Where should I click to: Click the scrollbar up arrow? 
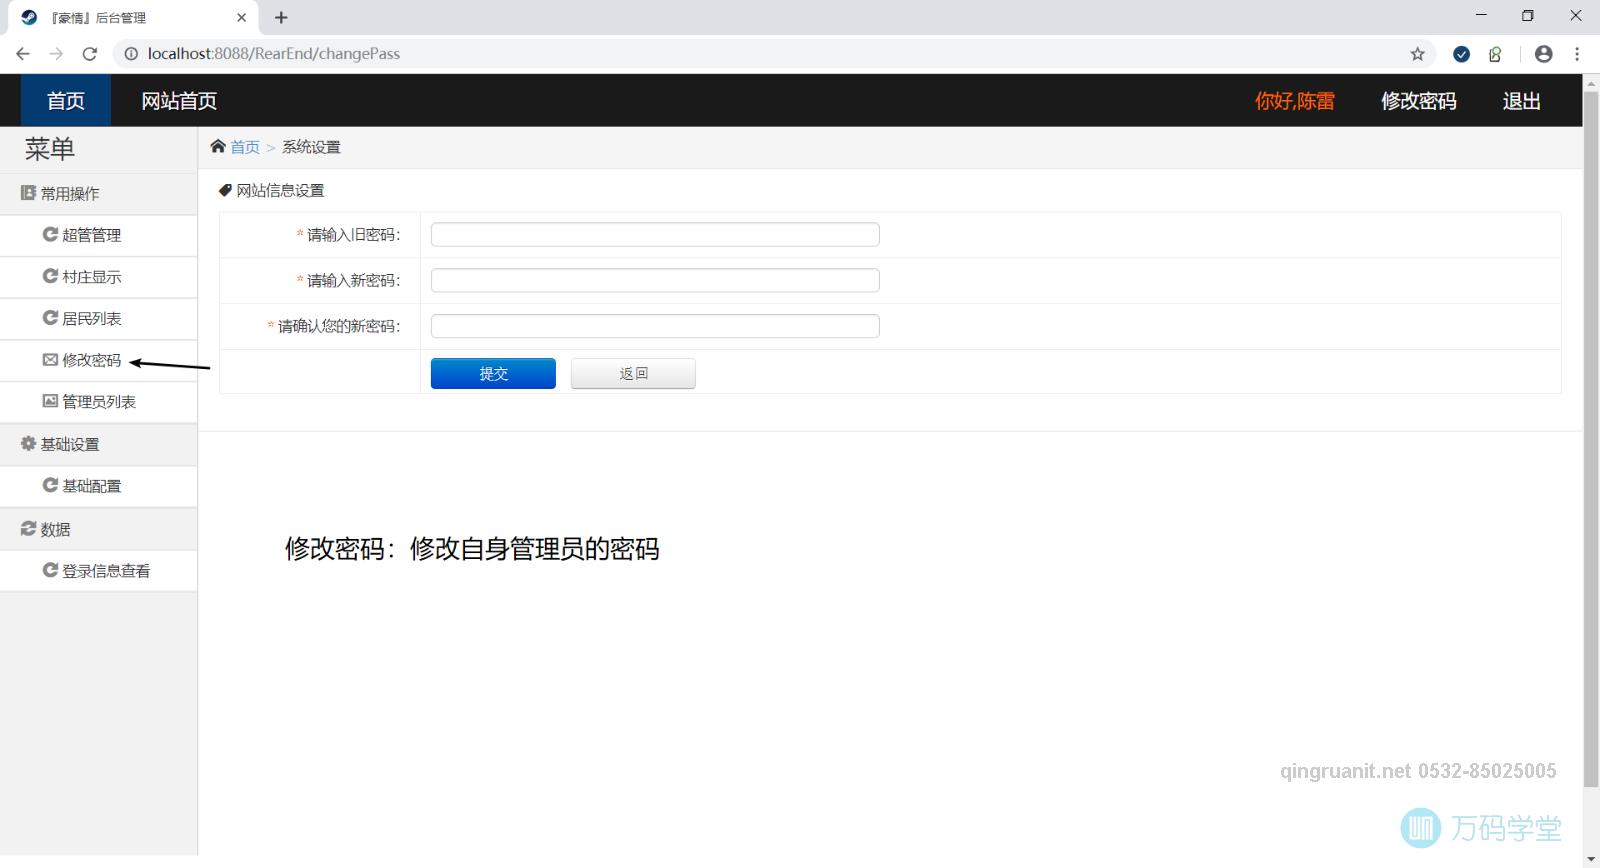click(1591, 82)
